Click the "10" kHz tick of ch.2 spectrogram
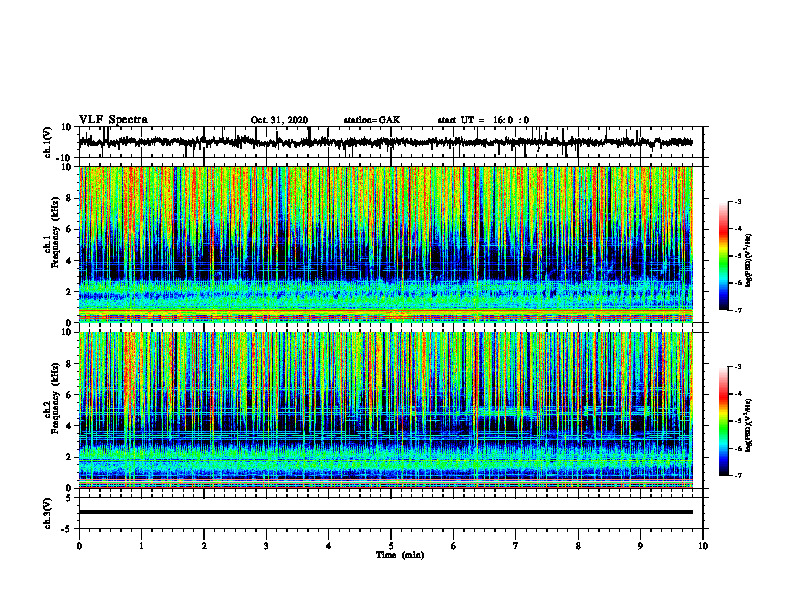 coord(67,332)
